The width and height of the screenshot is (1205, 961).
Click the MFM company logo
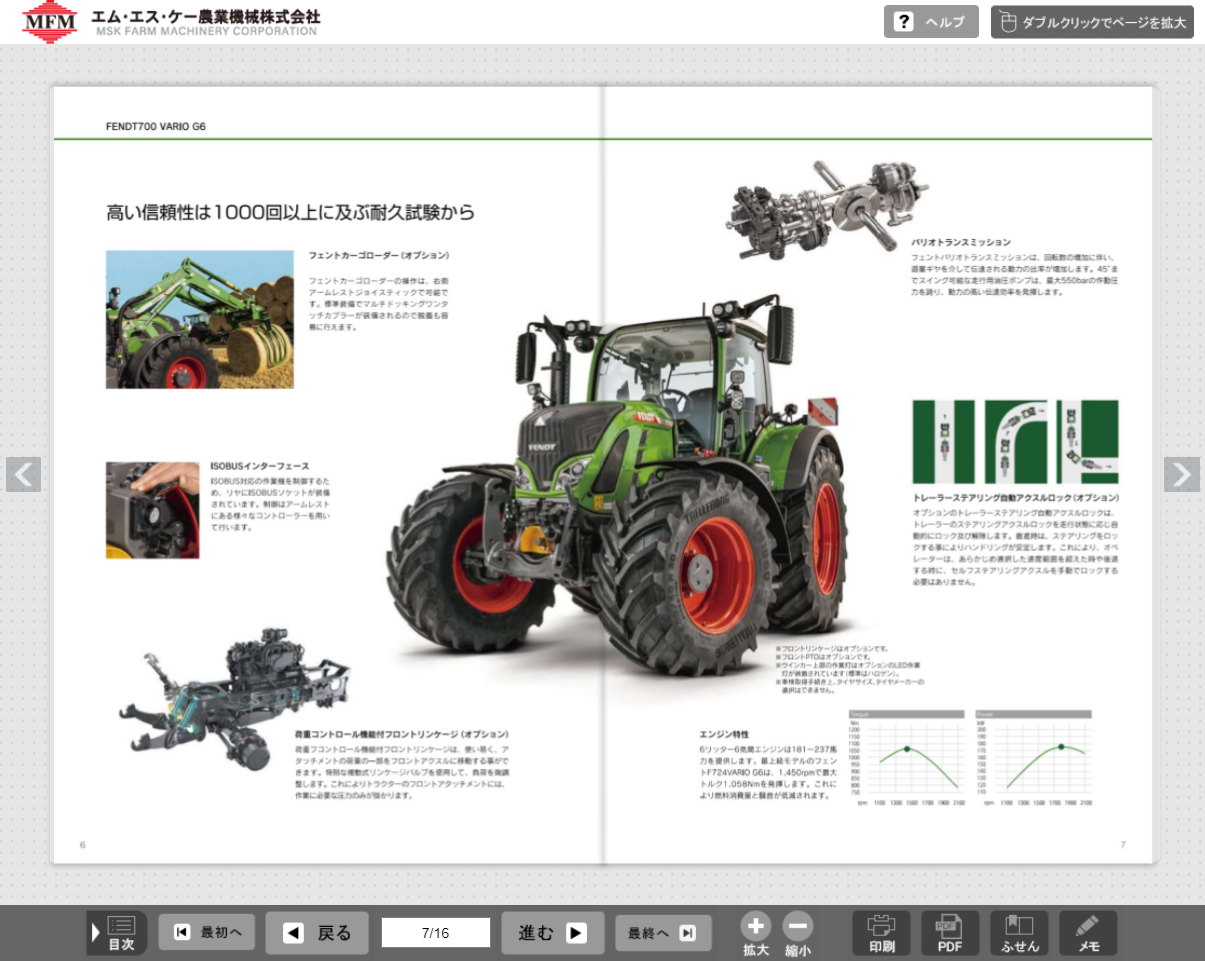[x=49, y=22]
